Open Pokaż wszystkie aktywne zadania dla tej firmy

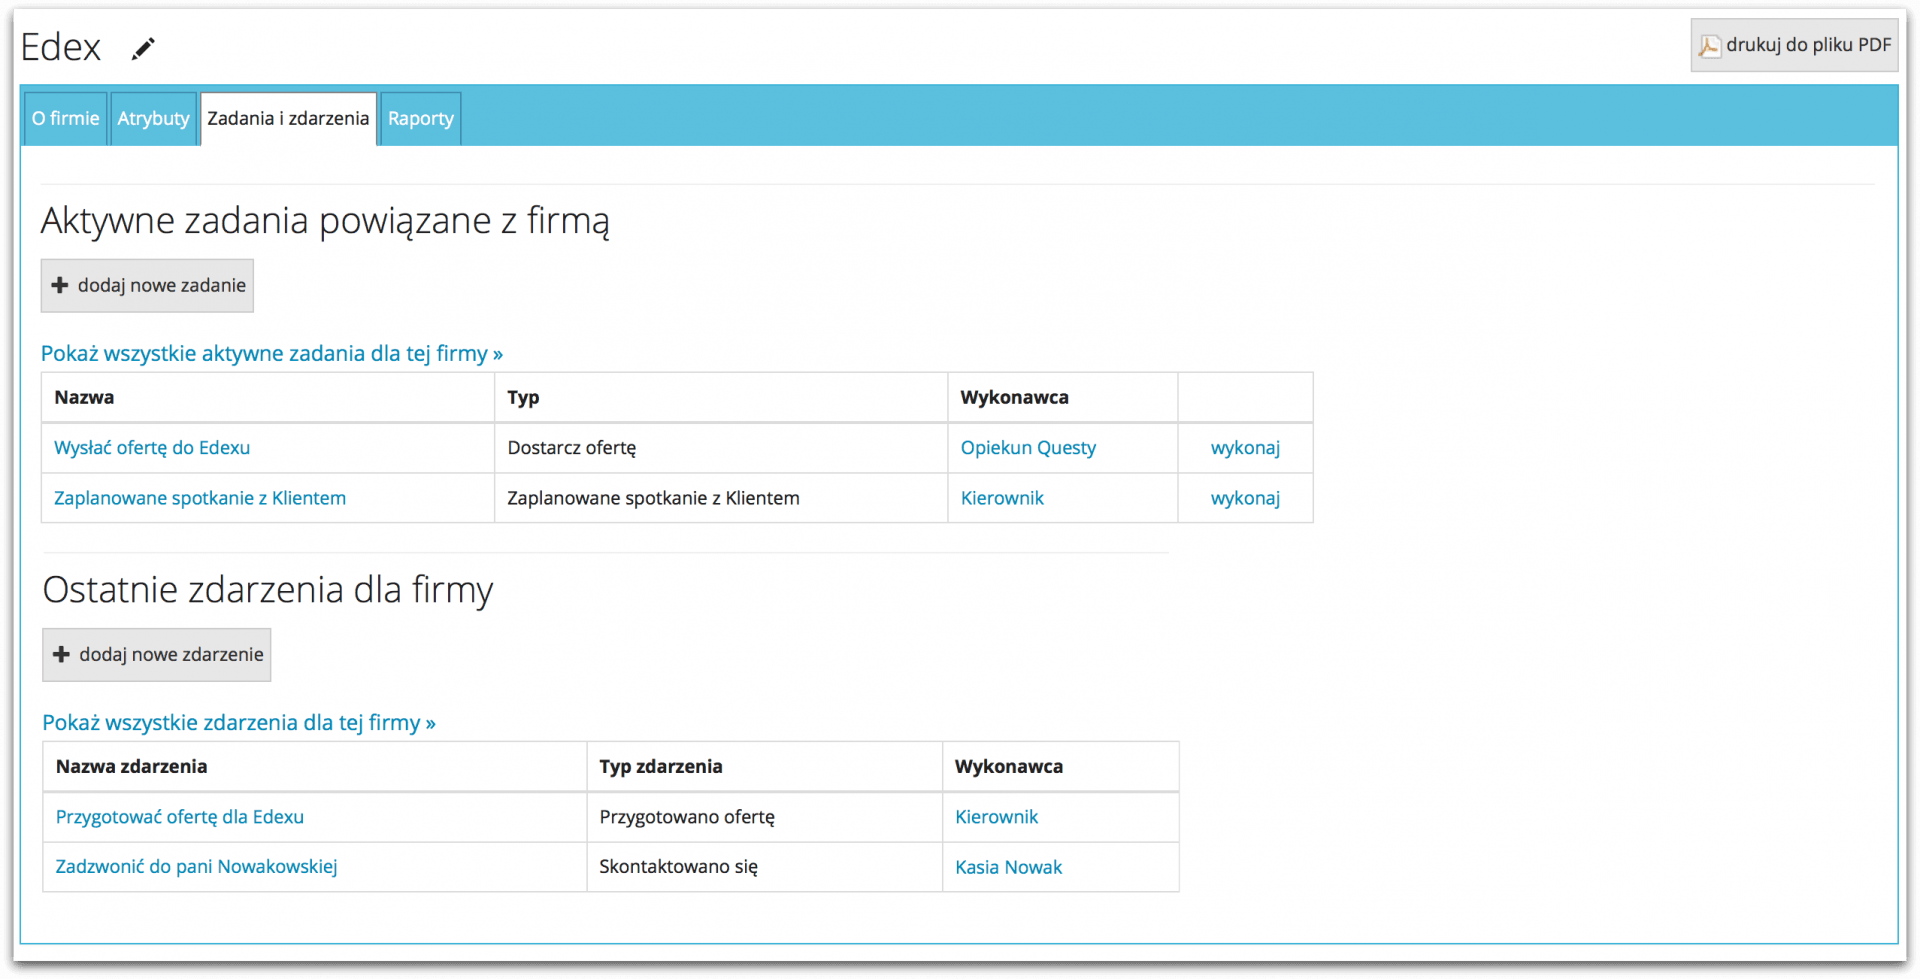pyautogui.click(x=271, y=353)
